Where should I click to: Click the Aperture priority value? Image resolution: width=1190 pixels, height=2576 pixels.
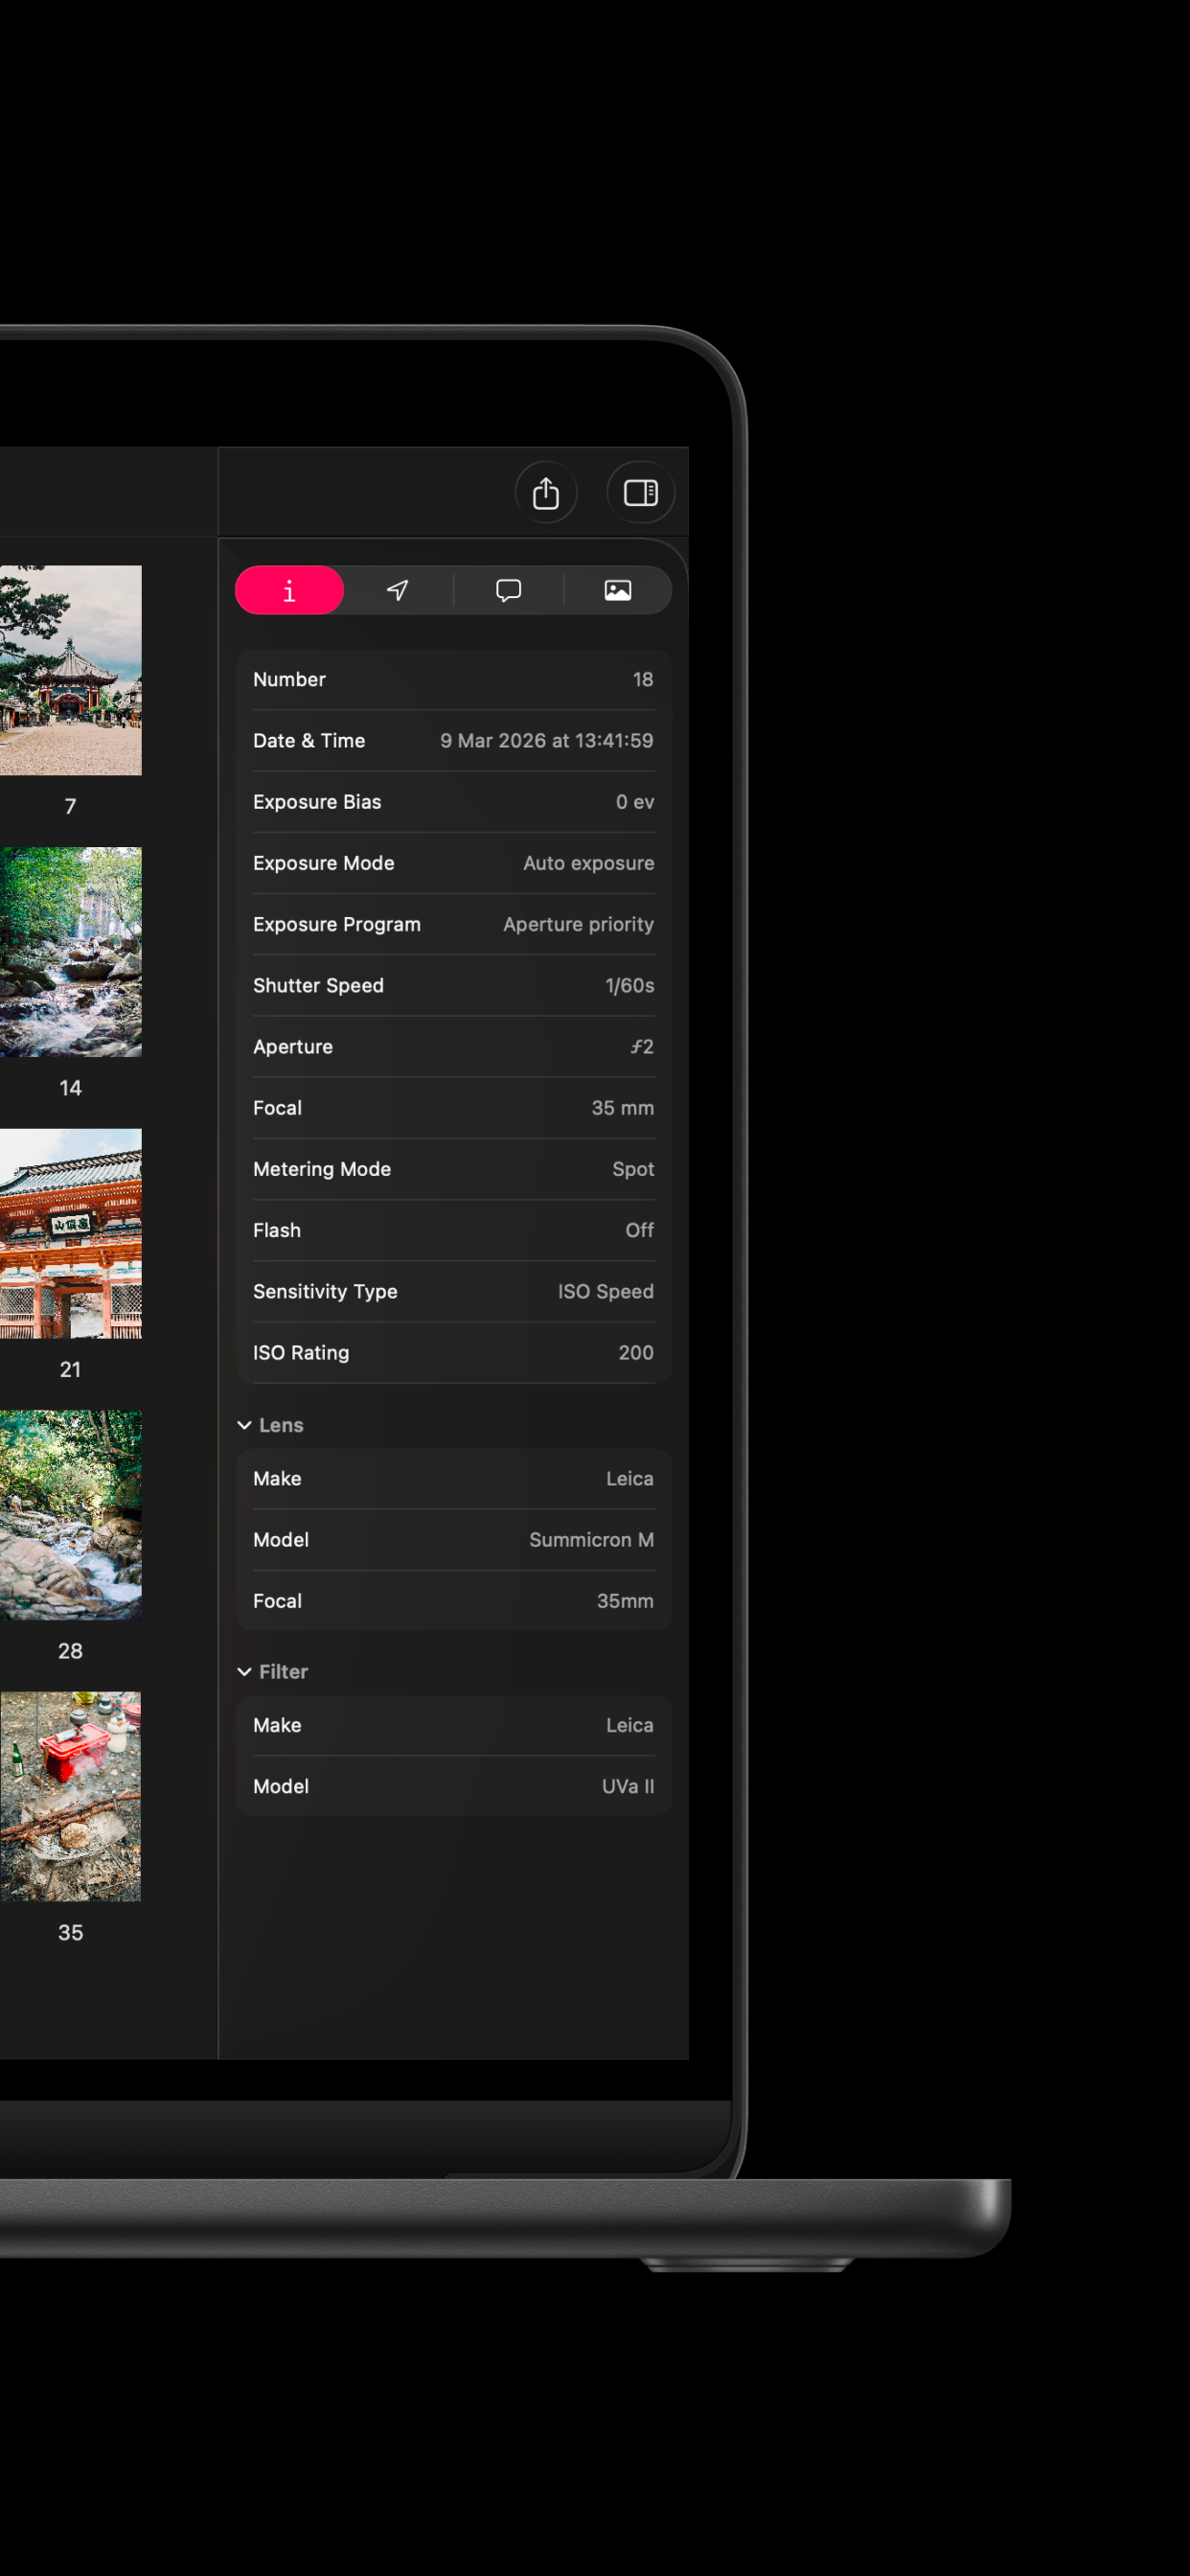tap(579, 924)
